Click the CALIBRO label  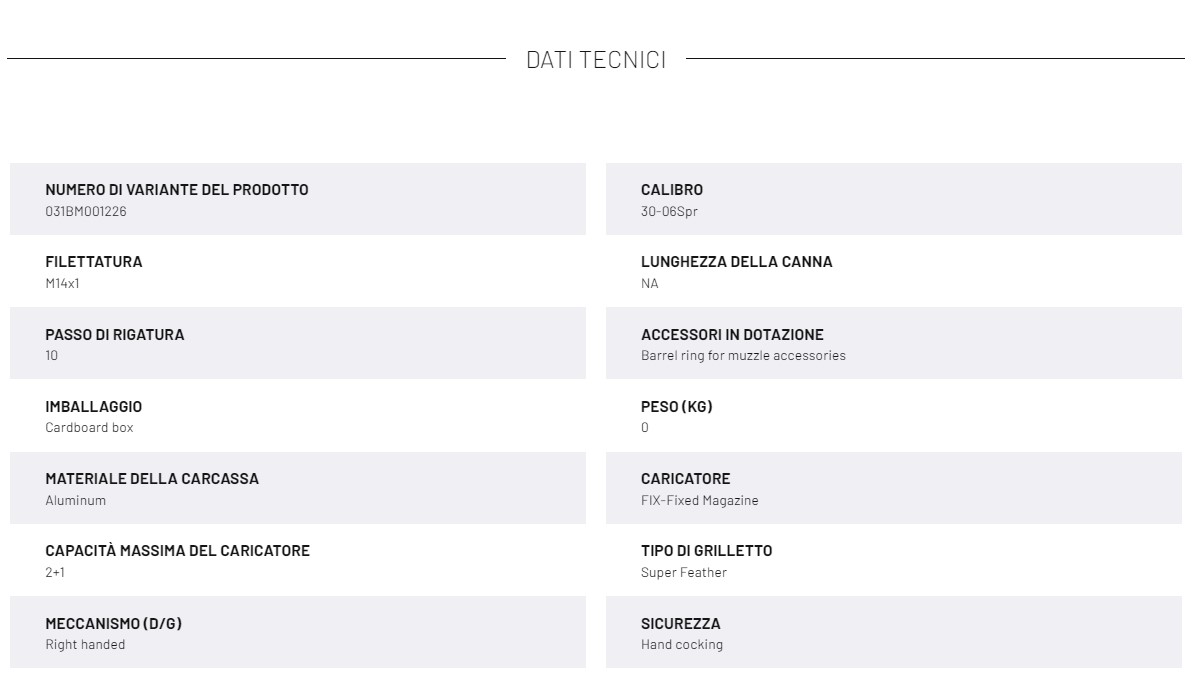coord(672,189)
